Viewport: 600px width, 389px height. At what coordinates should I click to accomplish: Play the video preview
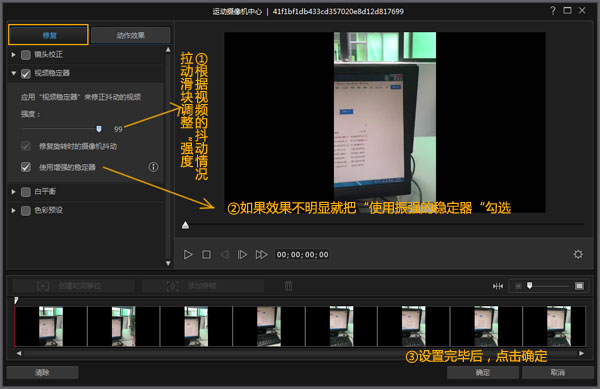point(188,254)
